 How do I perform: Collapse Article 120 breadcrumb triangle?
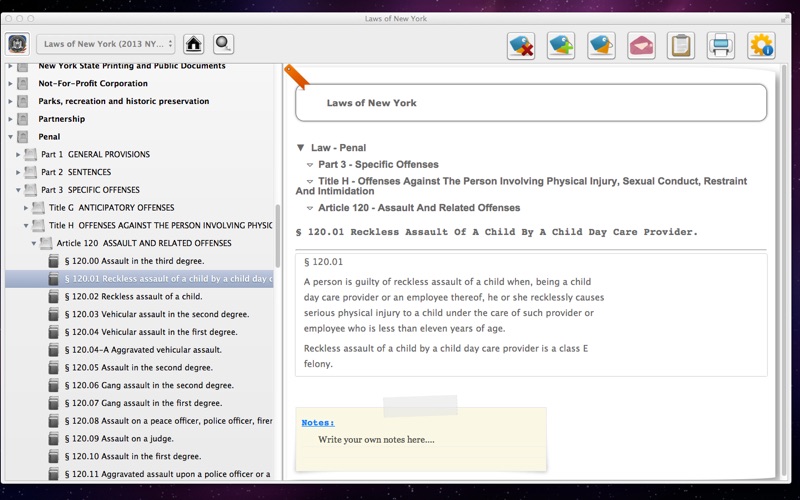pos(310,208)
